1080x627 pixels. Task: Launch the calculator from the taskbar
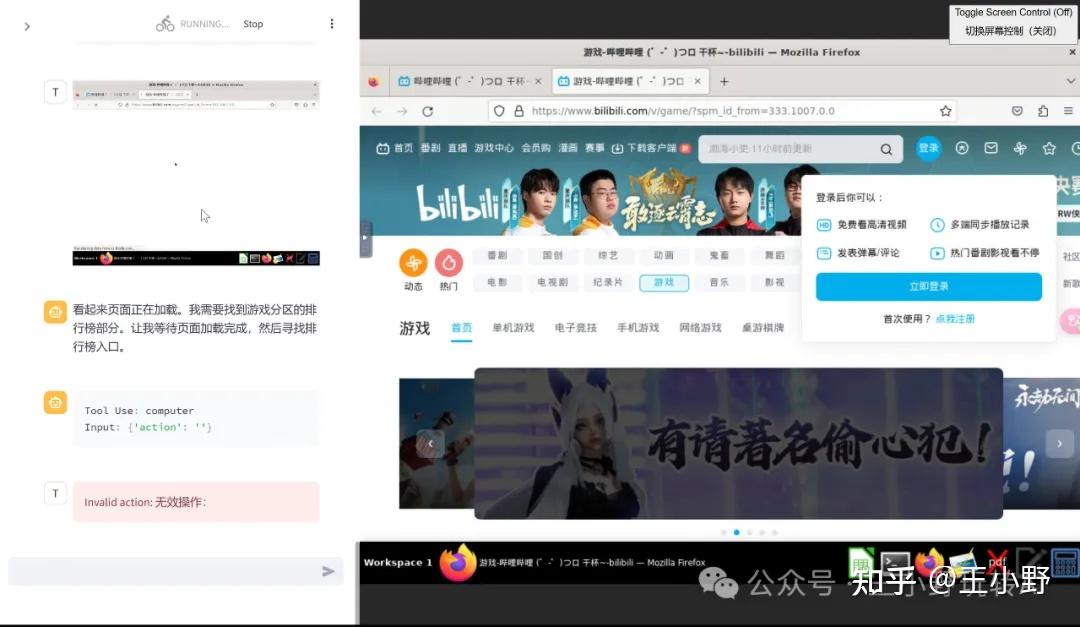[x=1065, y=563]
